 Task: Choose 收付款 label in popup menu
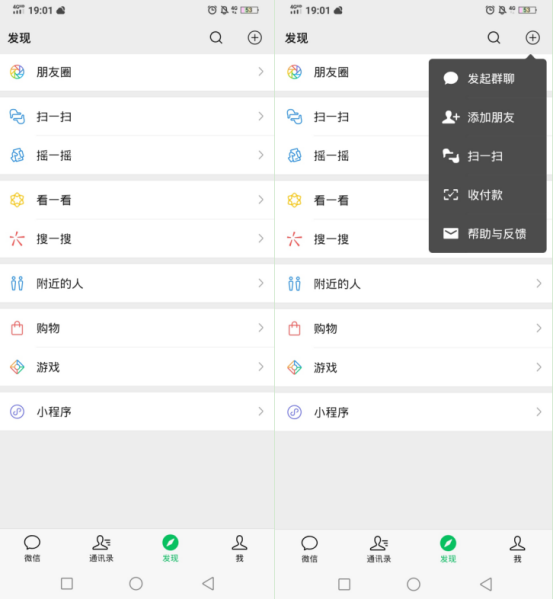point(485,195)
